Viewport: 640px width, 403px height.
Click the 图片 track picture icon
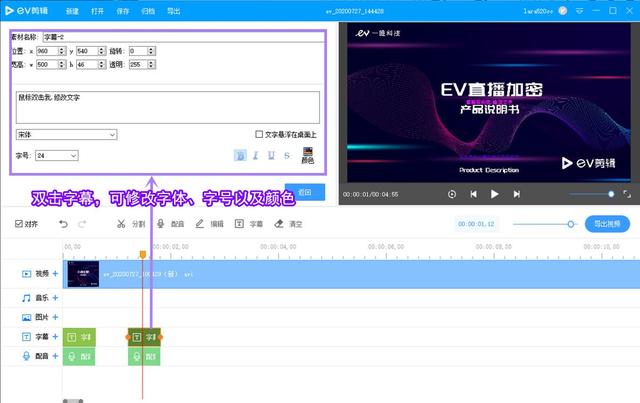pyautogui.click(x=26, y=317)
